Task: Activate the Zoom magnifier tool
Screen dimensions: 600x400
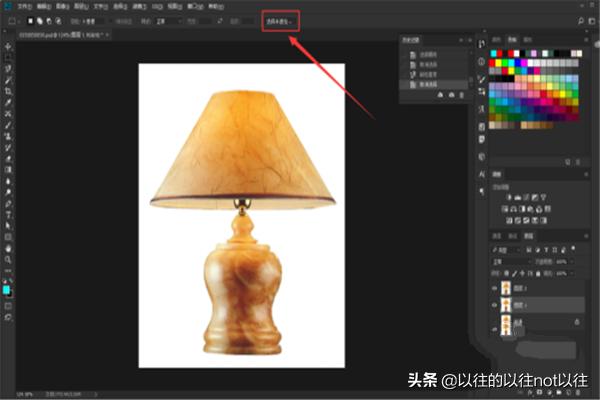Action: pos(8,258)
